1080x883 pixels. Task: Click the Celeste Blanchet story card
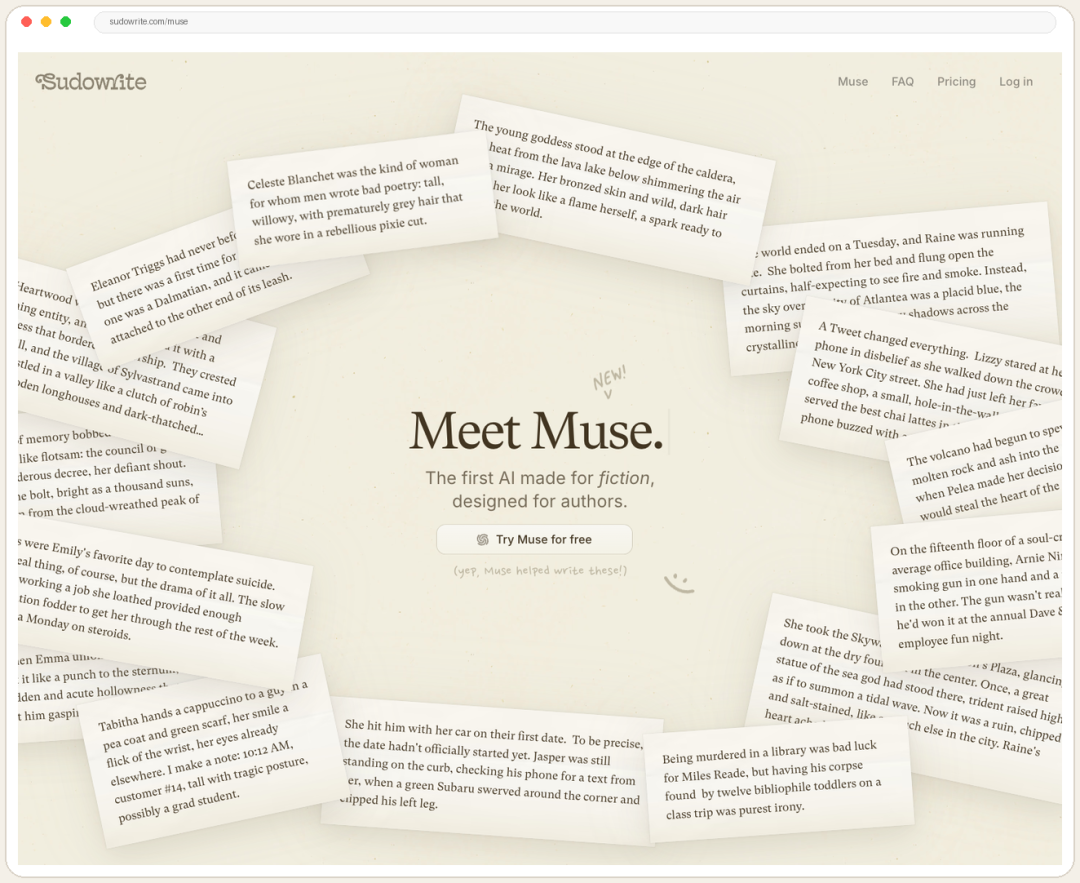pyautogui.click(x=362, y=200)
